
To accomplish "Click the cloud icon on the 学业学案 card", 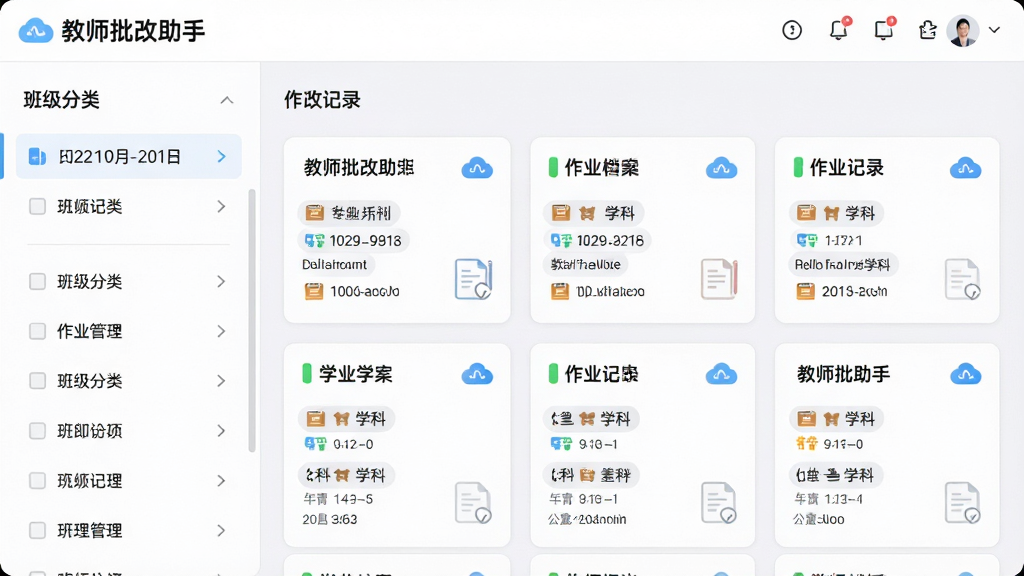I will [477, 374].
